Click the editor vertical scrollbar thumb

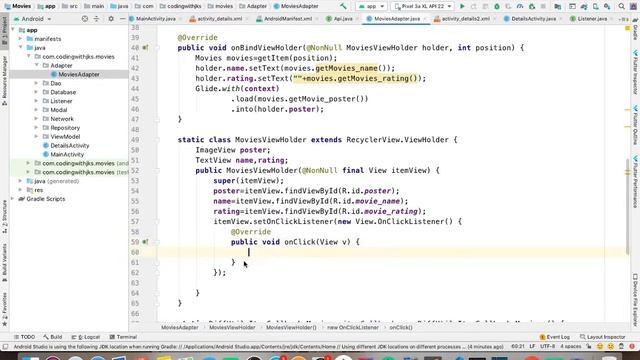point(628,206)
